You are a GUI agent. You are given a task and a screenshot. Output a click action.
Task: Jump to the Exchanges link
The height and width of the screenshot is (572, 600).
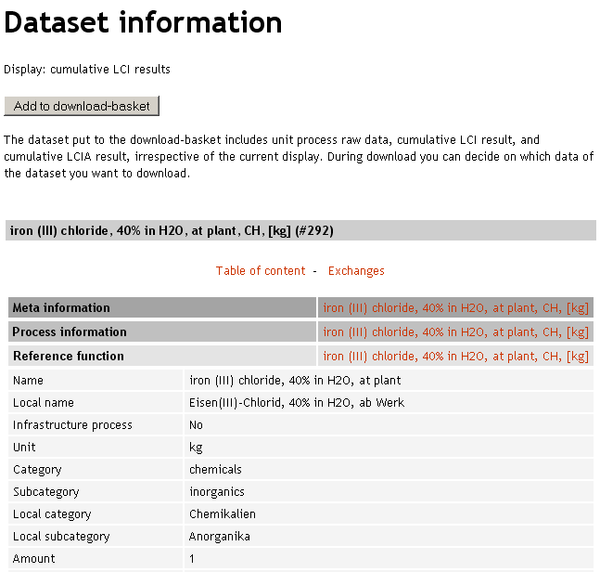pos(356,271)
